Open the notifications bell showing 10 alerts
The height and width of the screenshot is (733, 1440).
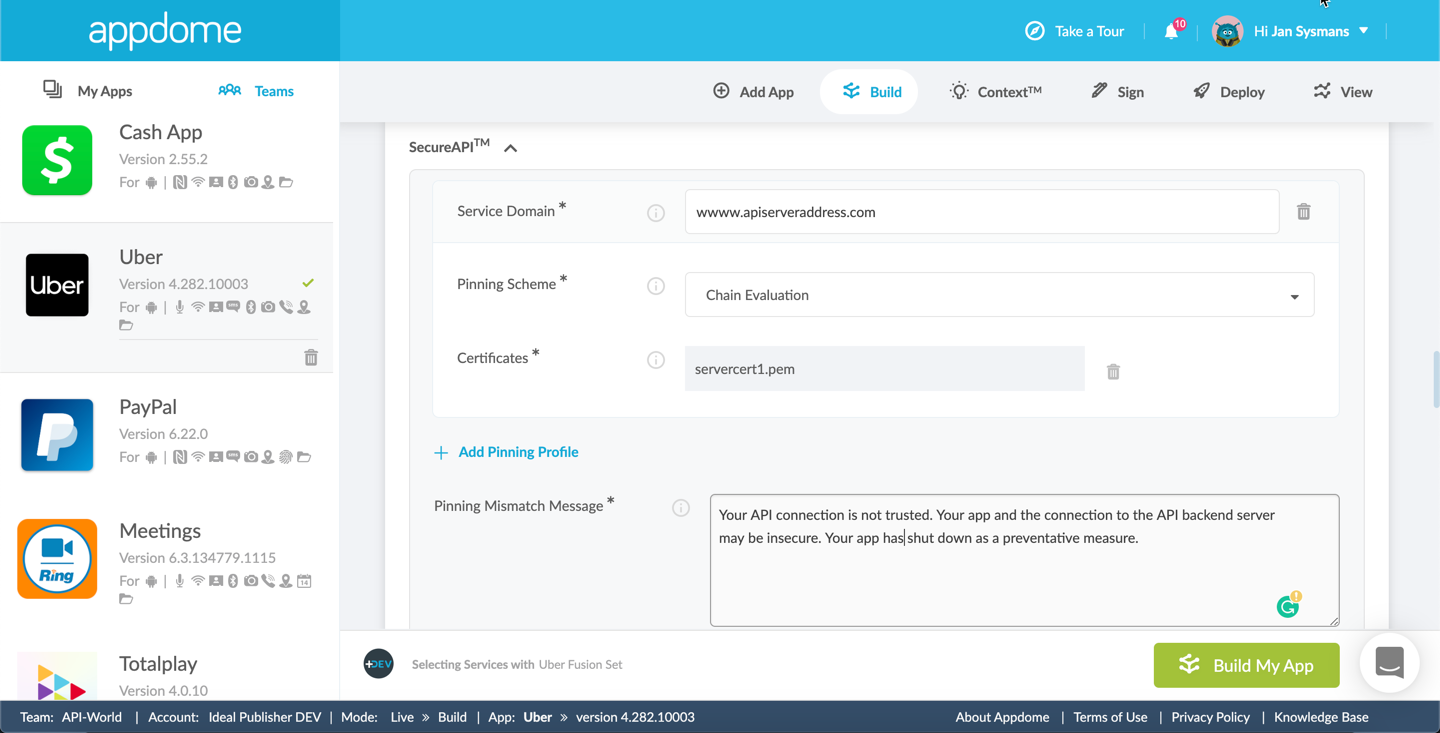tap(1170, 30)
